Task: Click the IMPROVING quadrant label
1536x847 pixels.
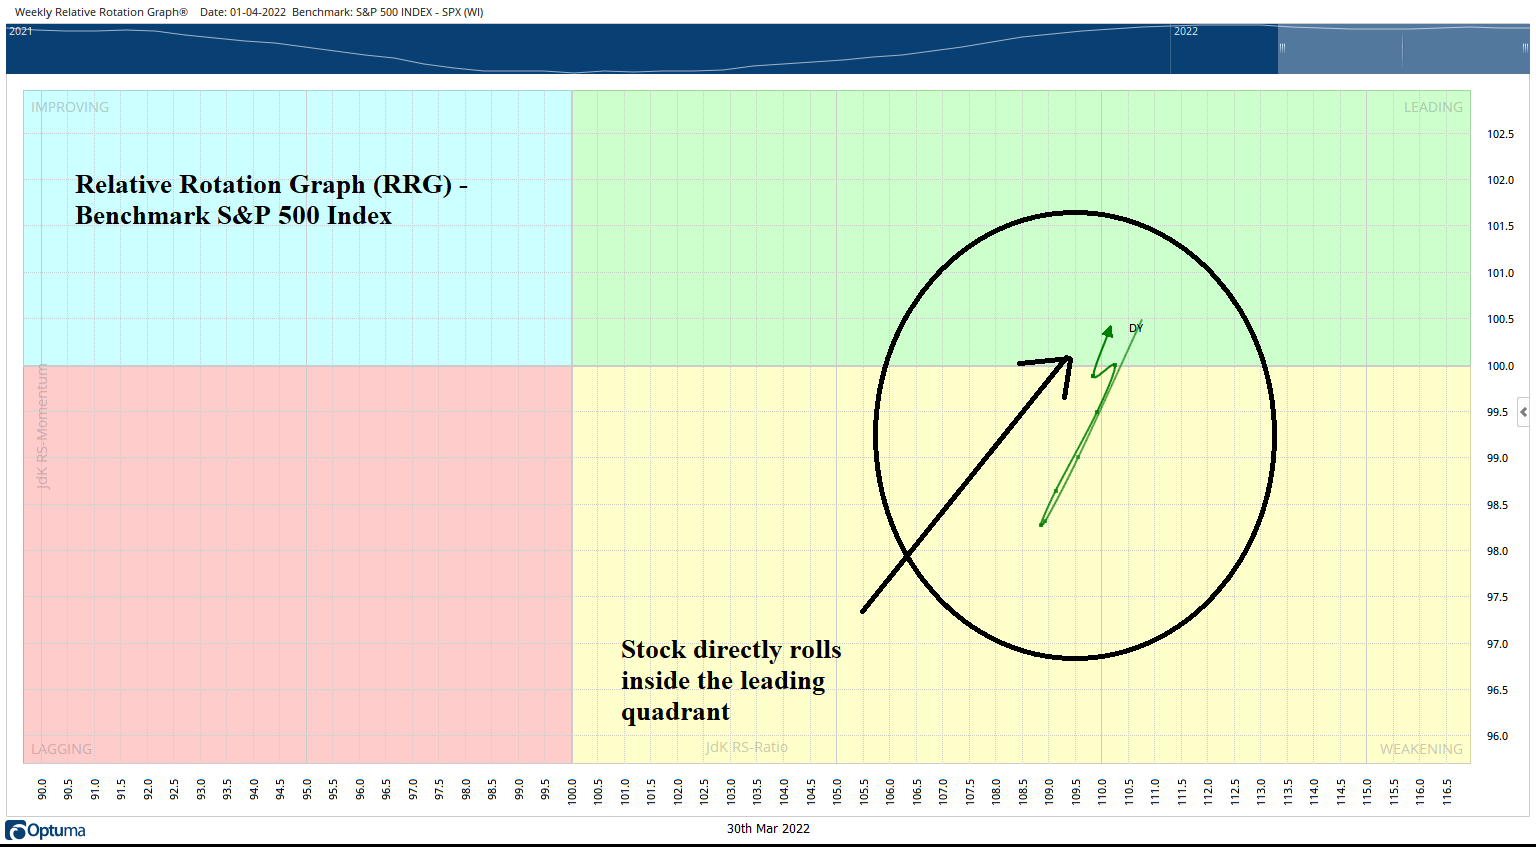Action: pyautogui.click(x=70, y=107)
